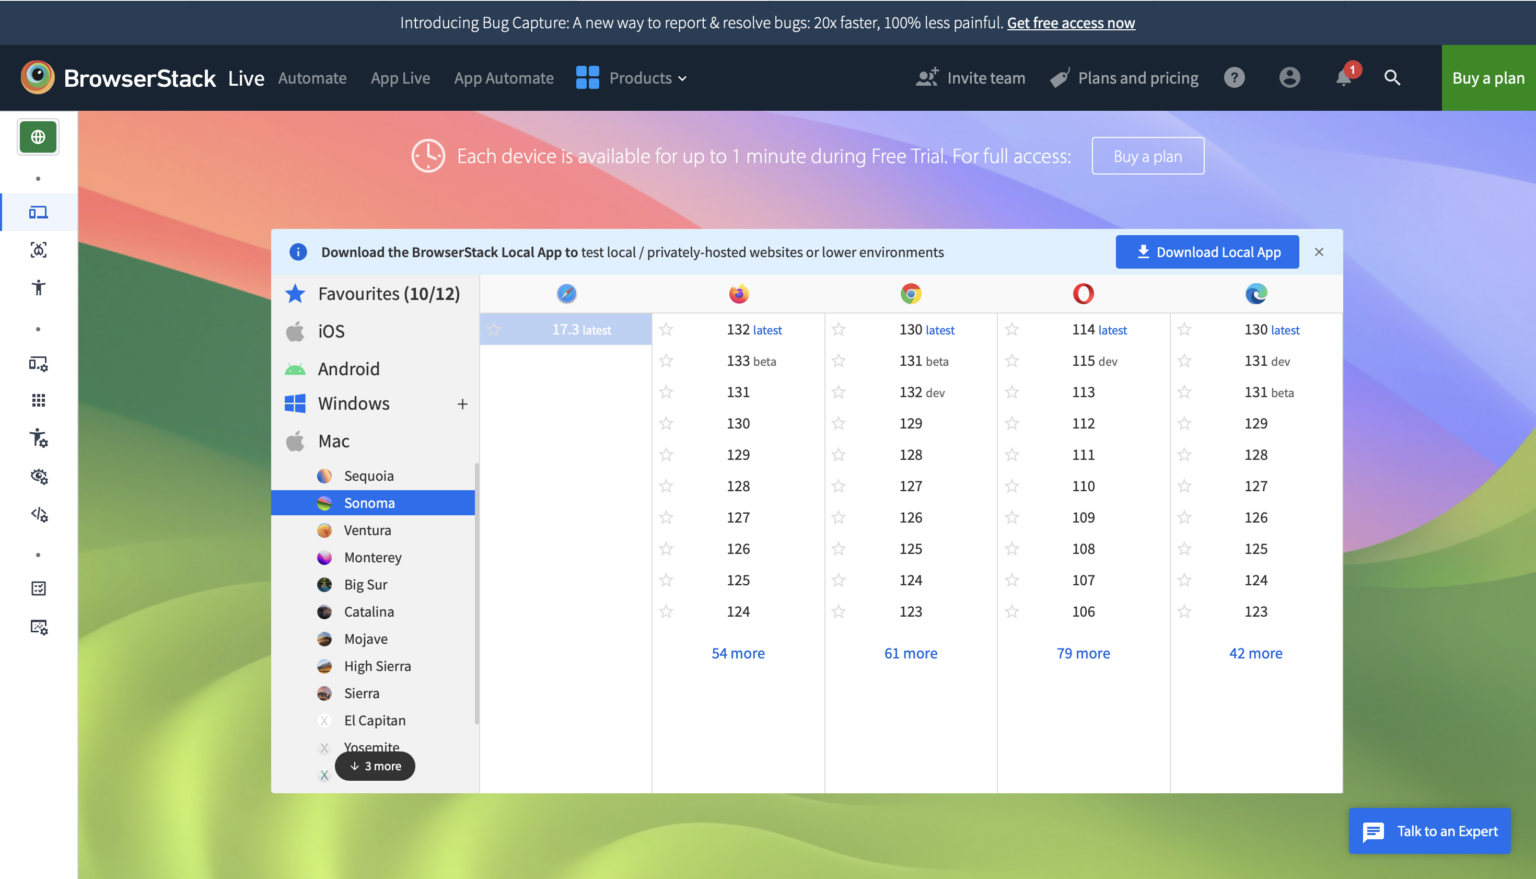Viewport: 1536px width, 879px height.
Task: Click the user account profile icon
Action: [1290, 78]
